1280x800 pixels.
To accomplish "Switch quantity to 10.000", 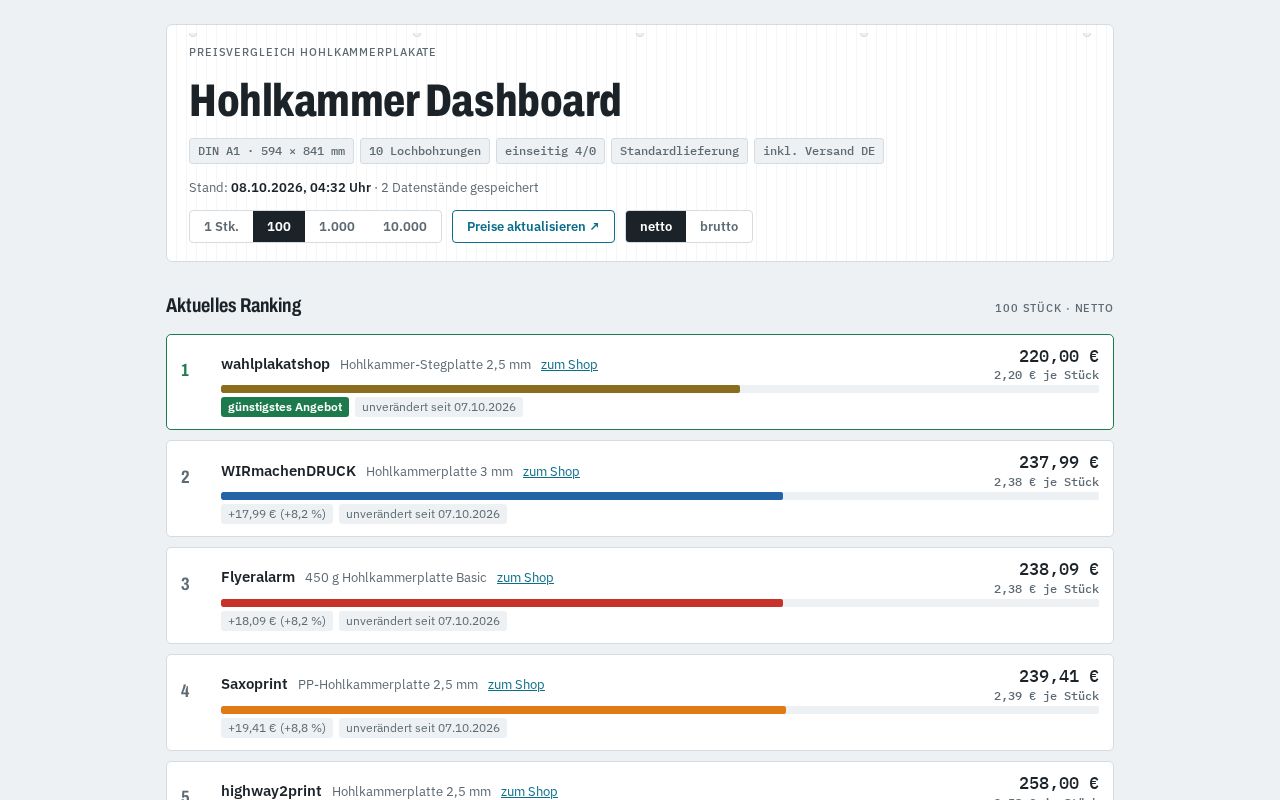I will (x=405, y=226).
